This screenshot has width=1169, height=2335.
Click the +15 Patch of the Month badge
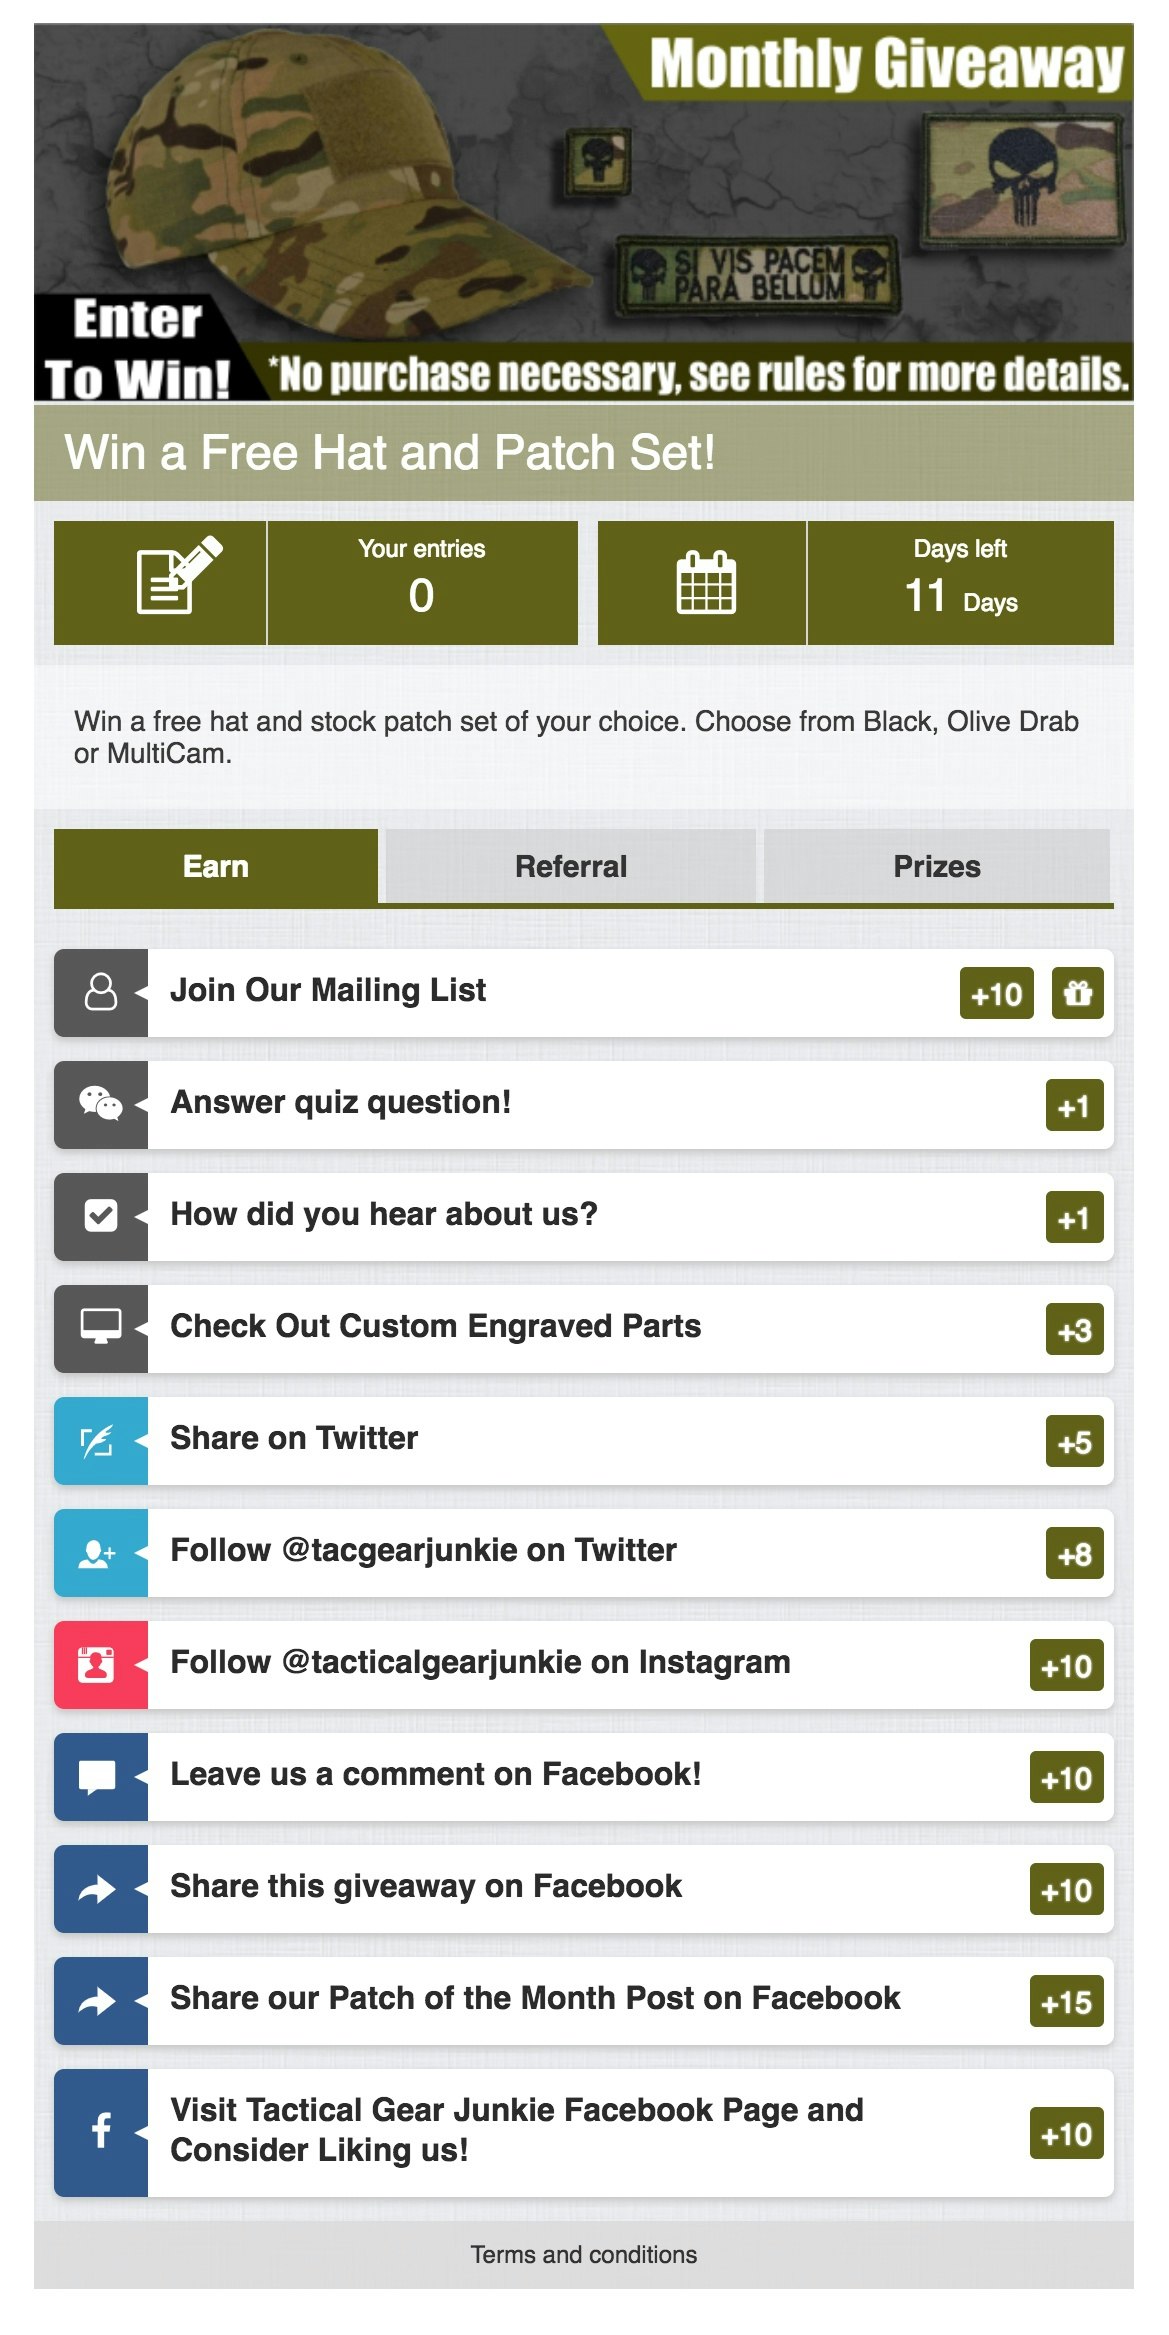click(x=1066, y=2001)
